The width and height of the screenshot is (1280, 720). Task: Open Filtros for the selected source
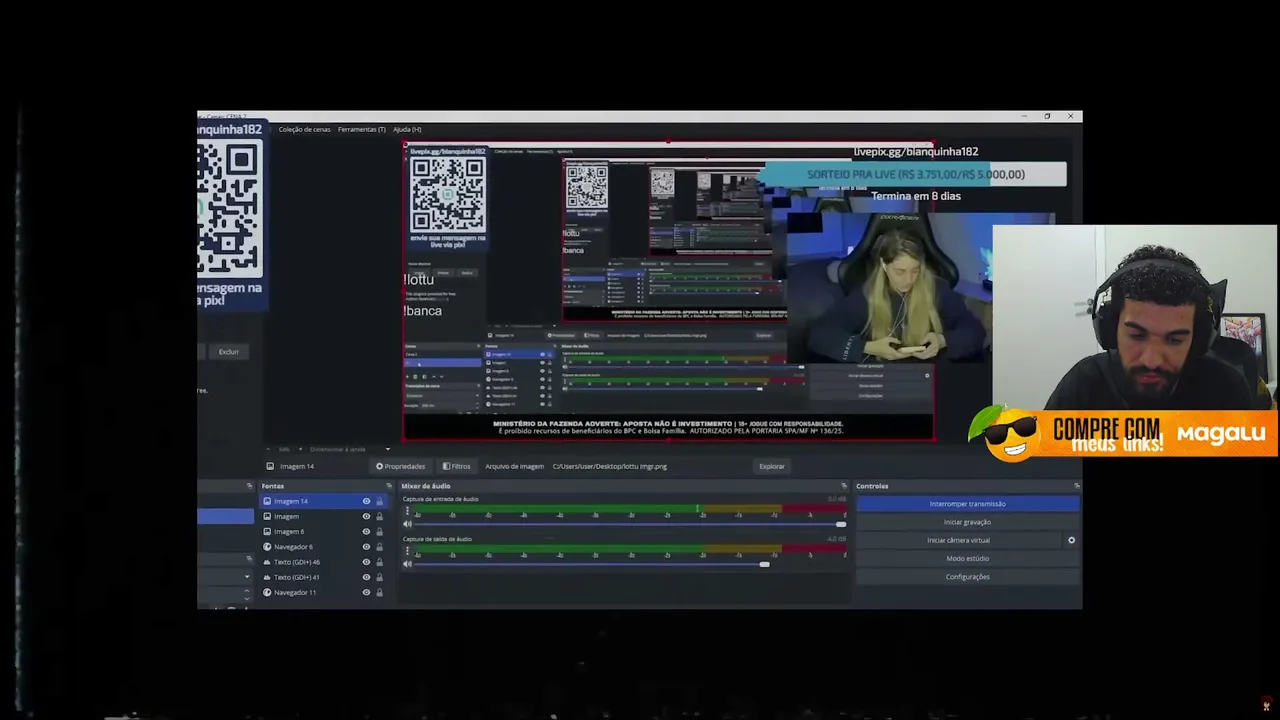[x=456, y=466]
